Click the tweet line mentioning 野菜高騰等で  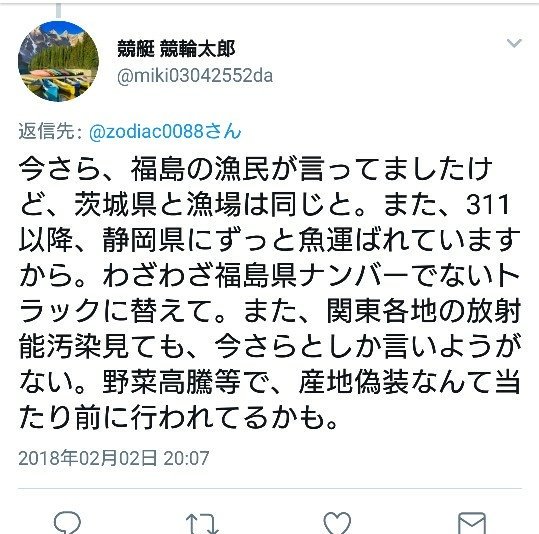click(270, 382)
